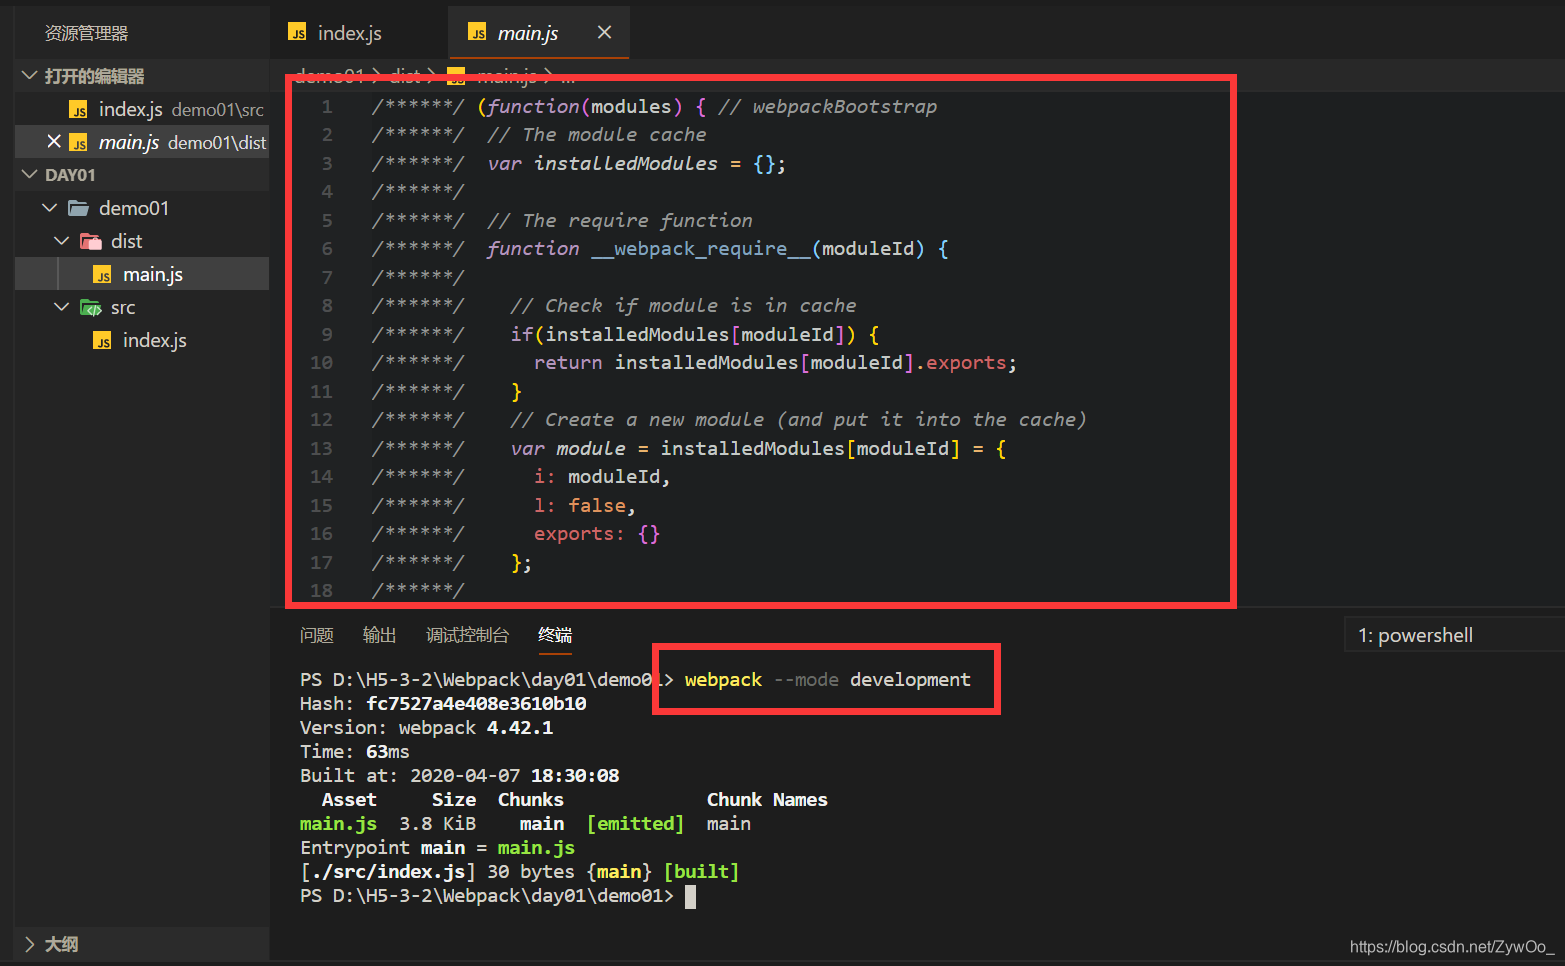Click installedModules variable on line 3

(626, 164)
